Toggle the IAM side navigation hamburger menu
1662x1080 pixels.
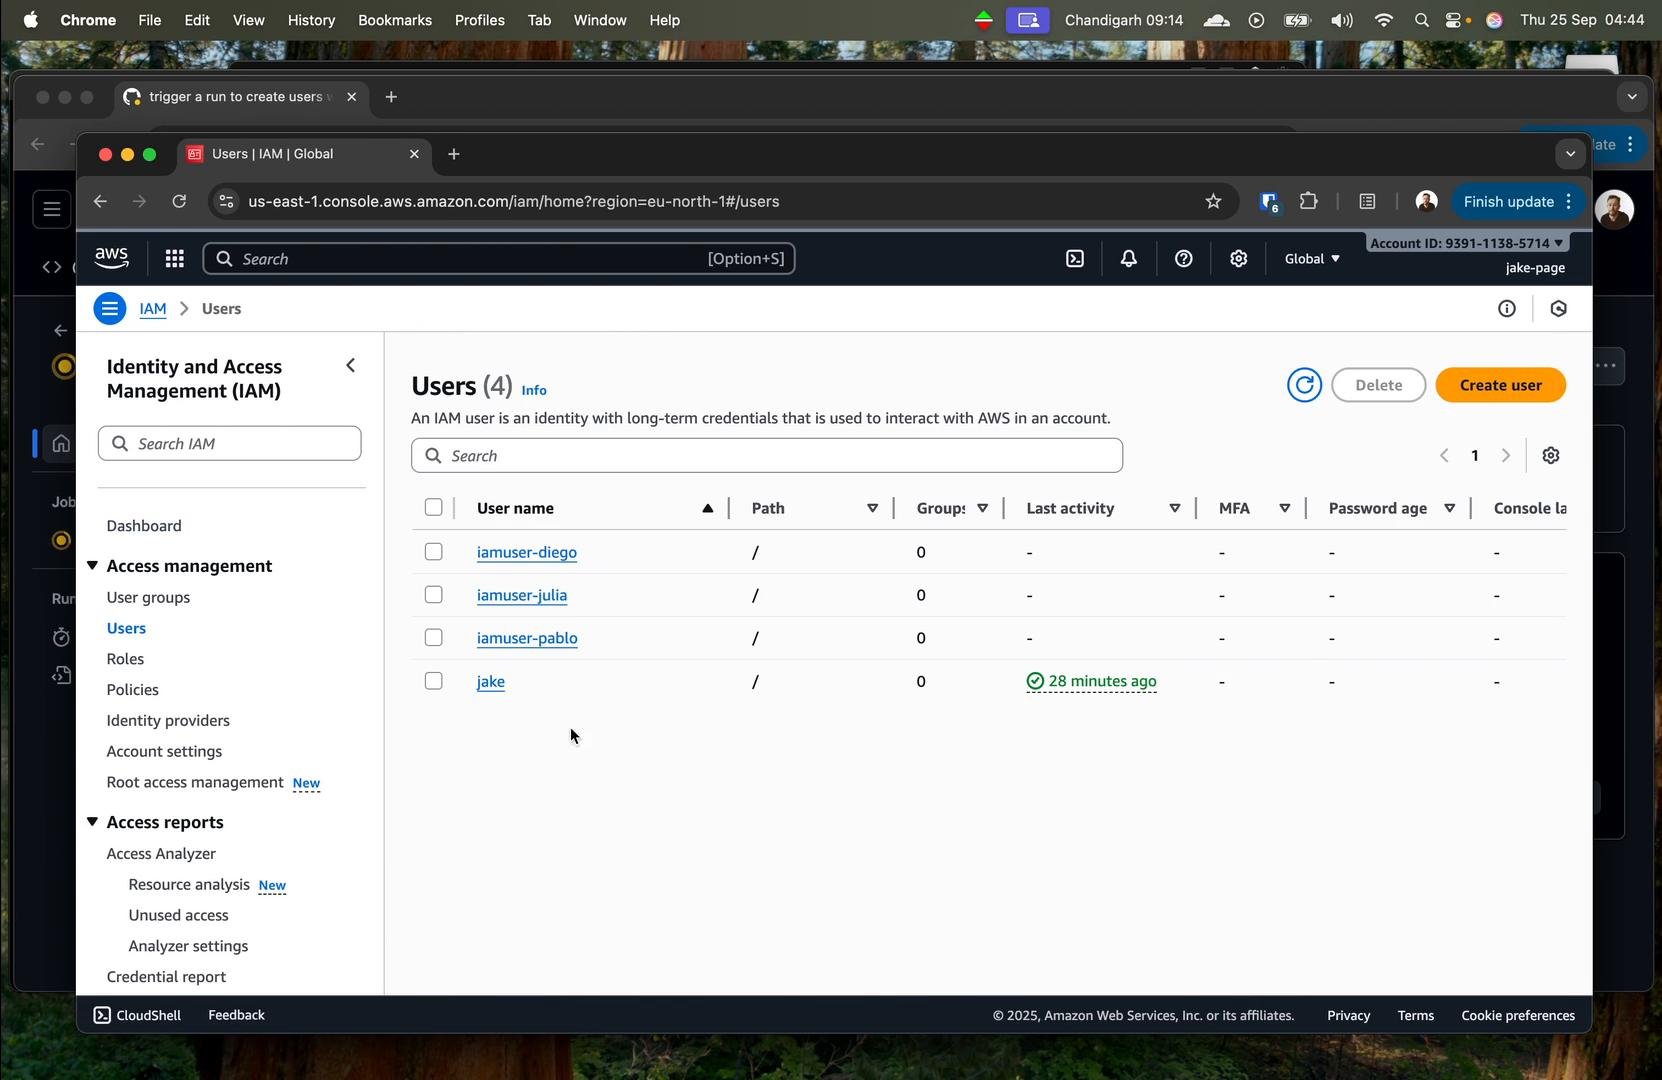pos(110,309)
